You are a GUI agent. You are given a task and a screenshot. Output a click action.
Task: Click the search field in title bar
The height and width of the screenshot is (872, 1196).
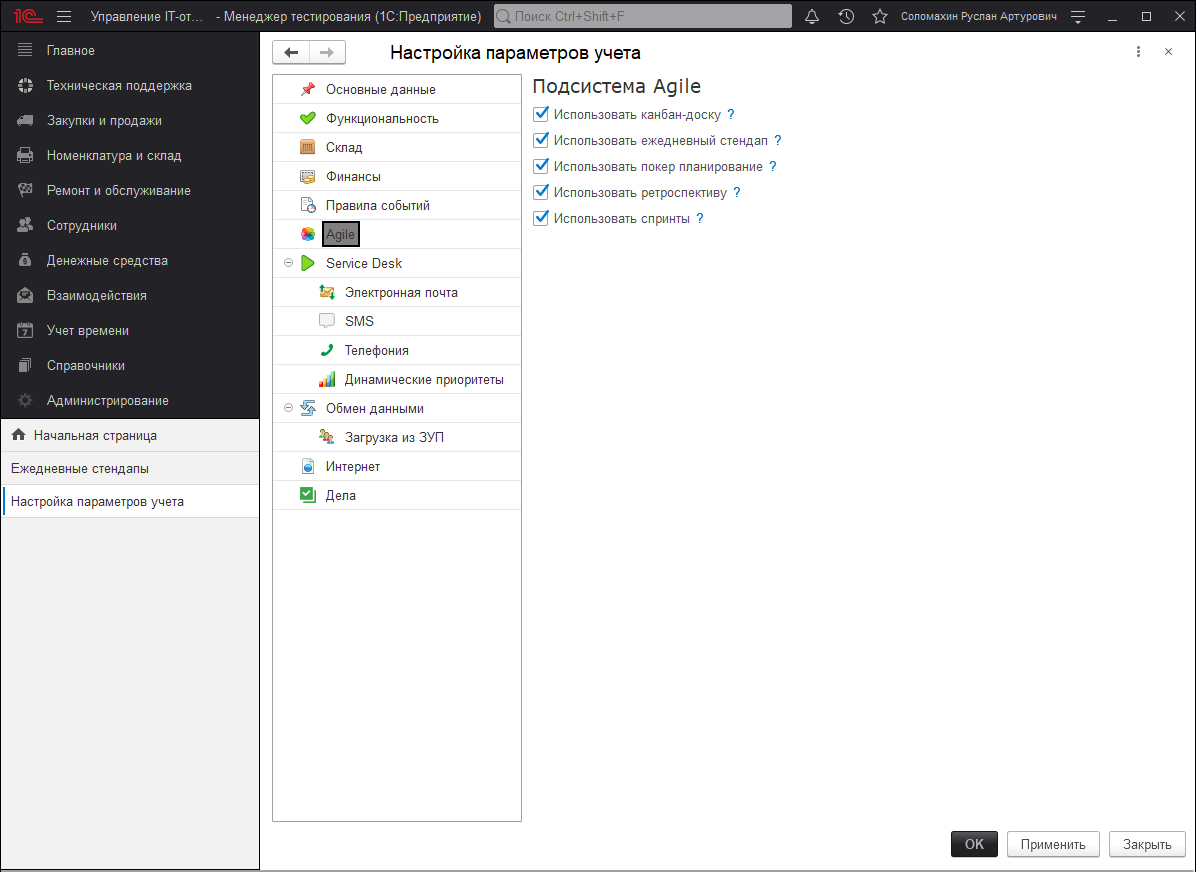[x=642, y=17]
